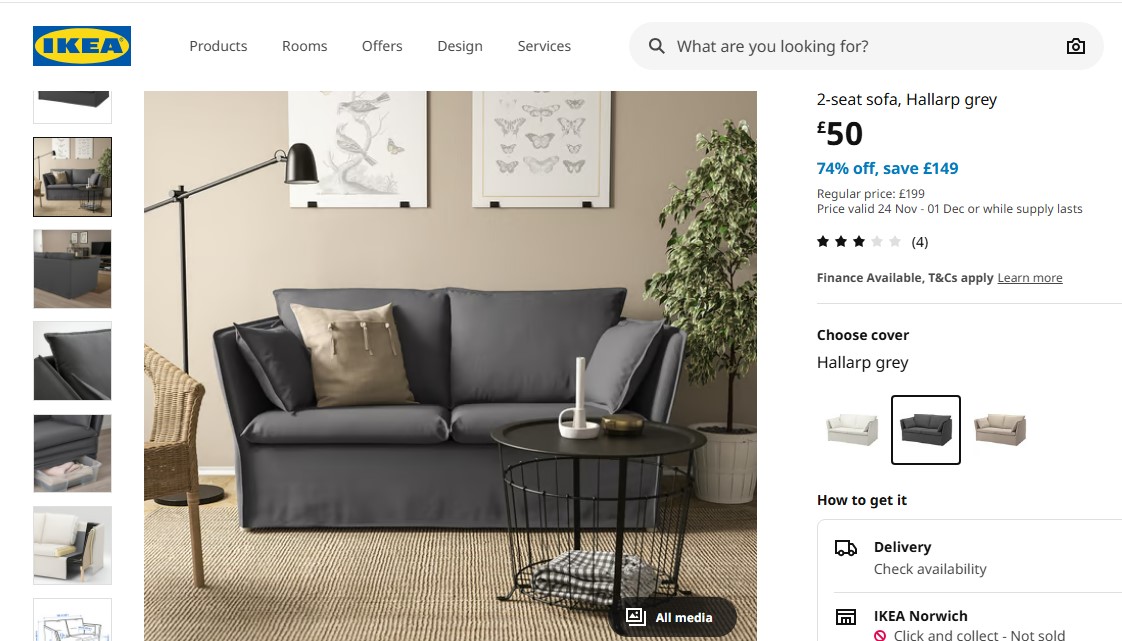
Task: View the sofa underseat storage thumbnail
Action: click(x=72, y=453)
